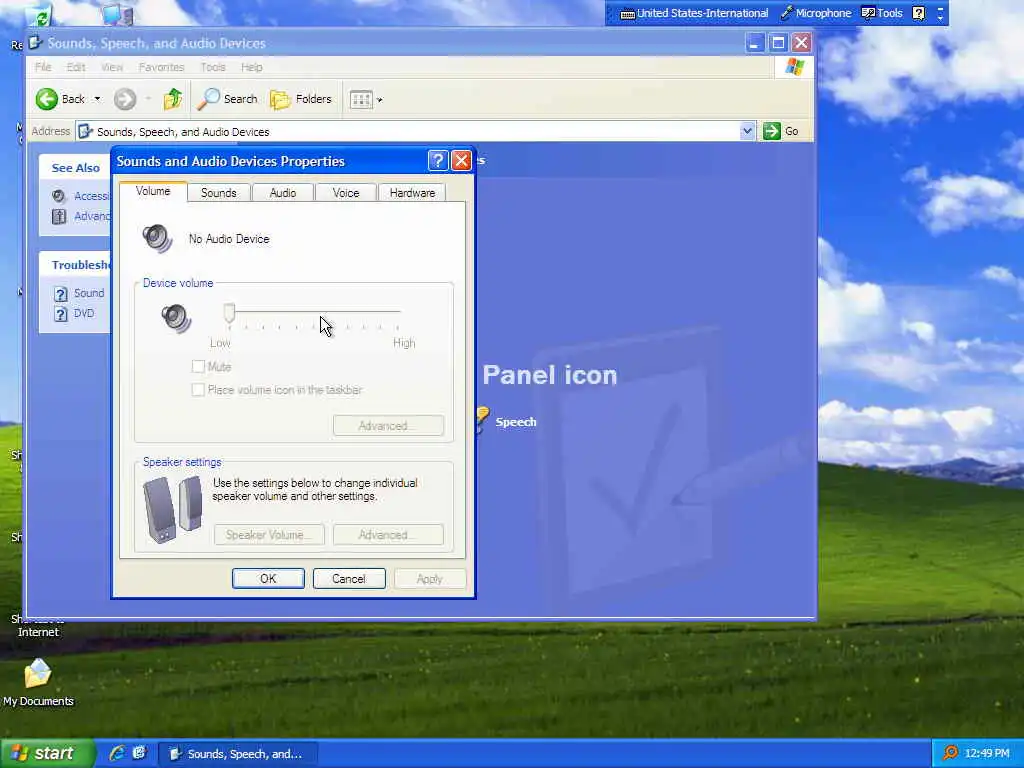Click Sounds, Speech, and... taskbar button

(x=238, y=754)
